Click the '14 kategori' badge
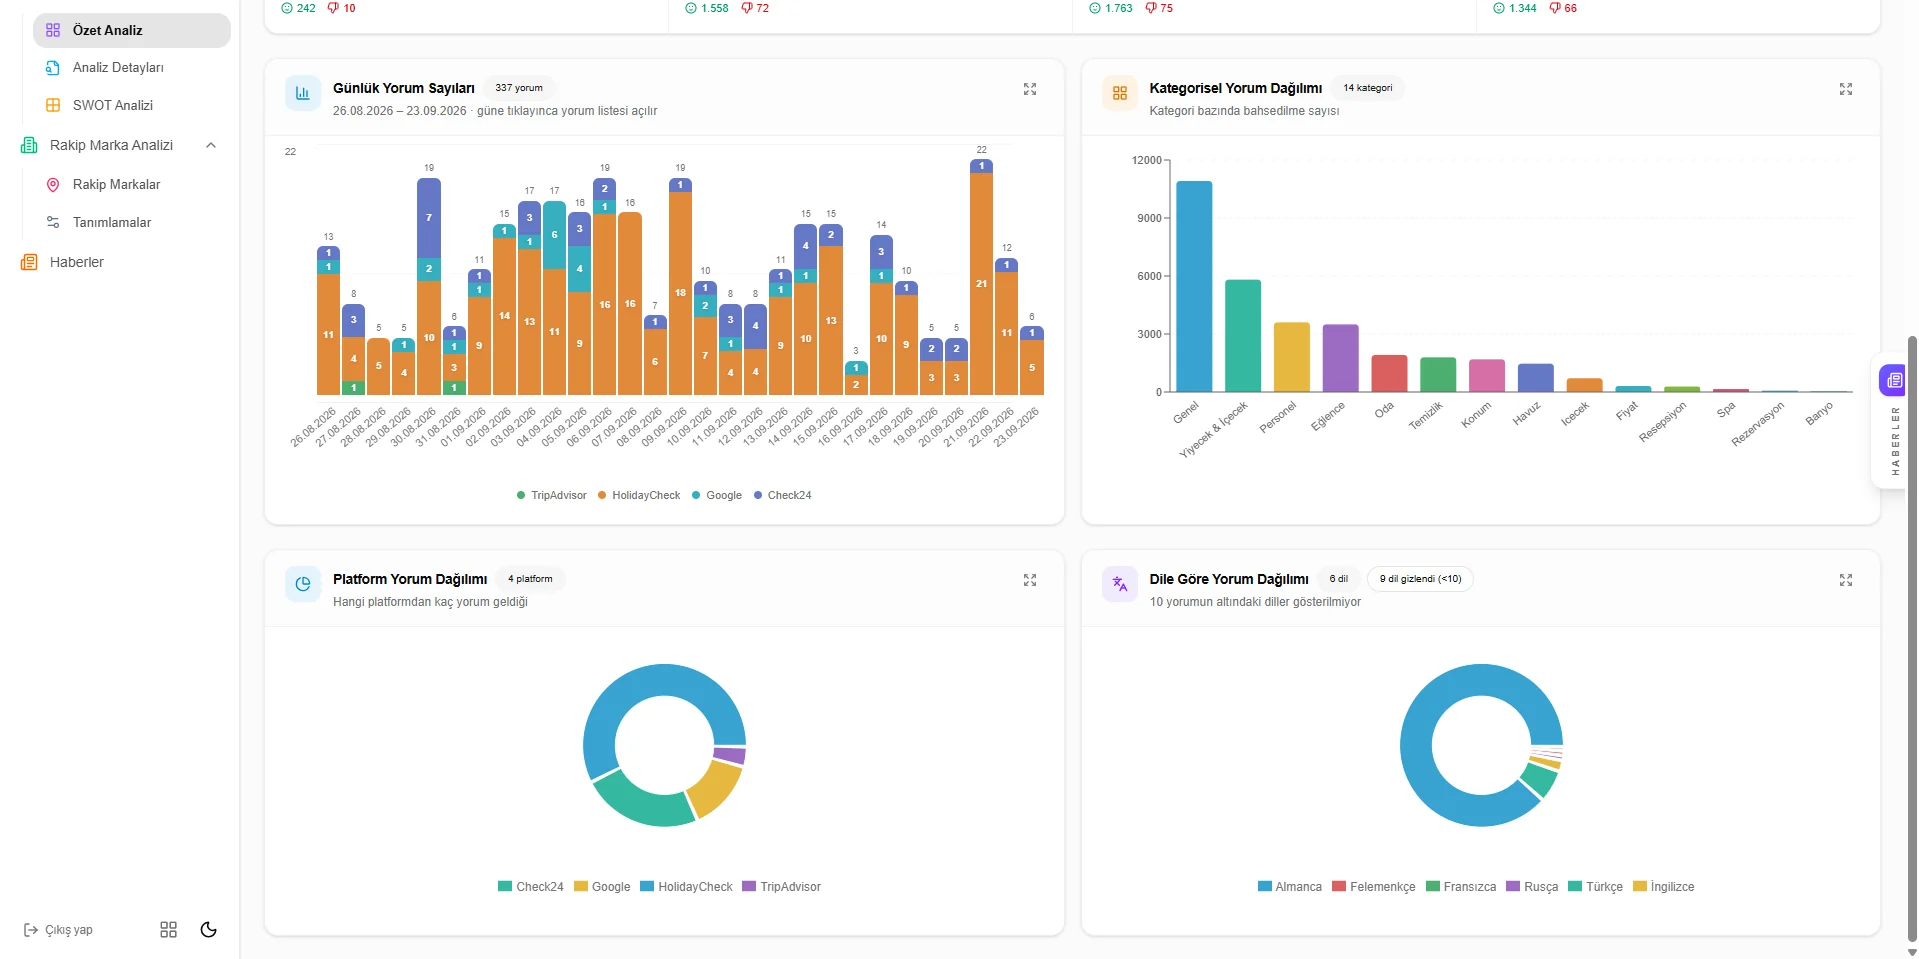The height and width of the screenshot is (959, 1919). pos(1367,88)
